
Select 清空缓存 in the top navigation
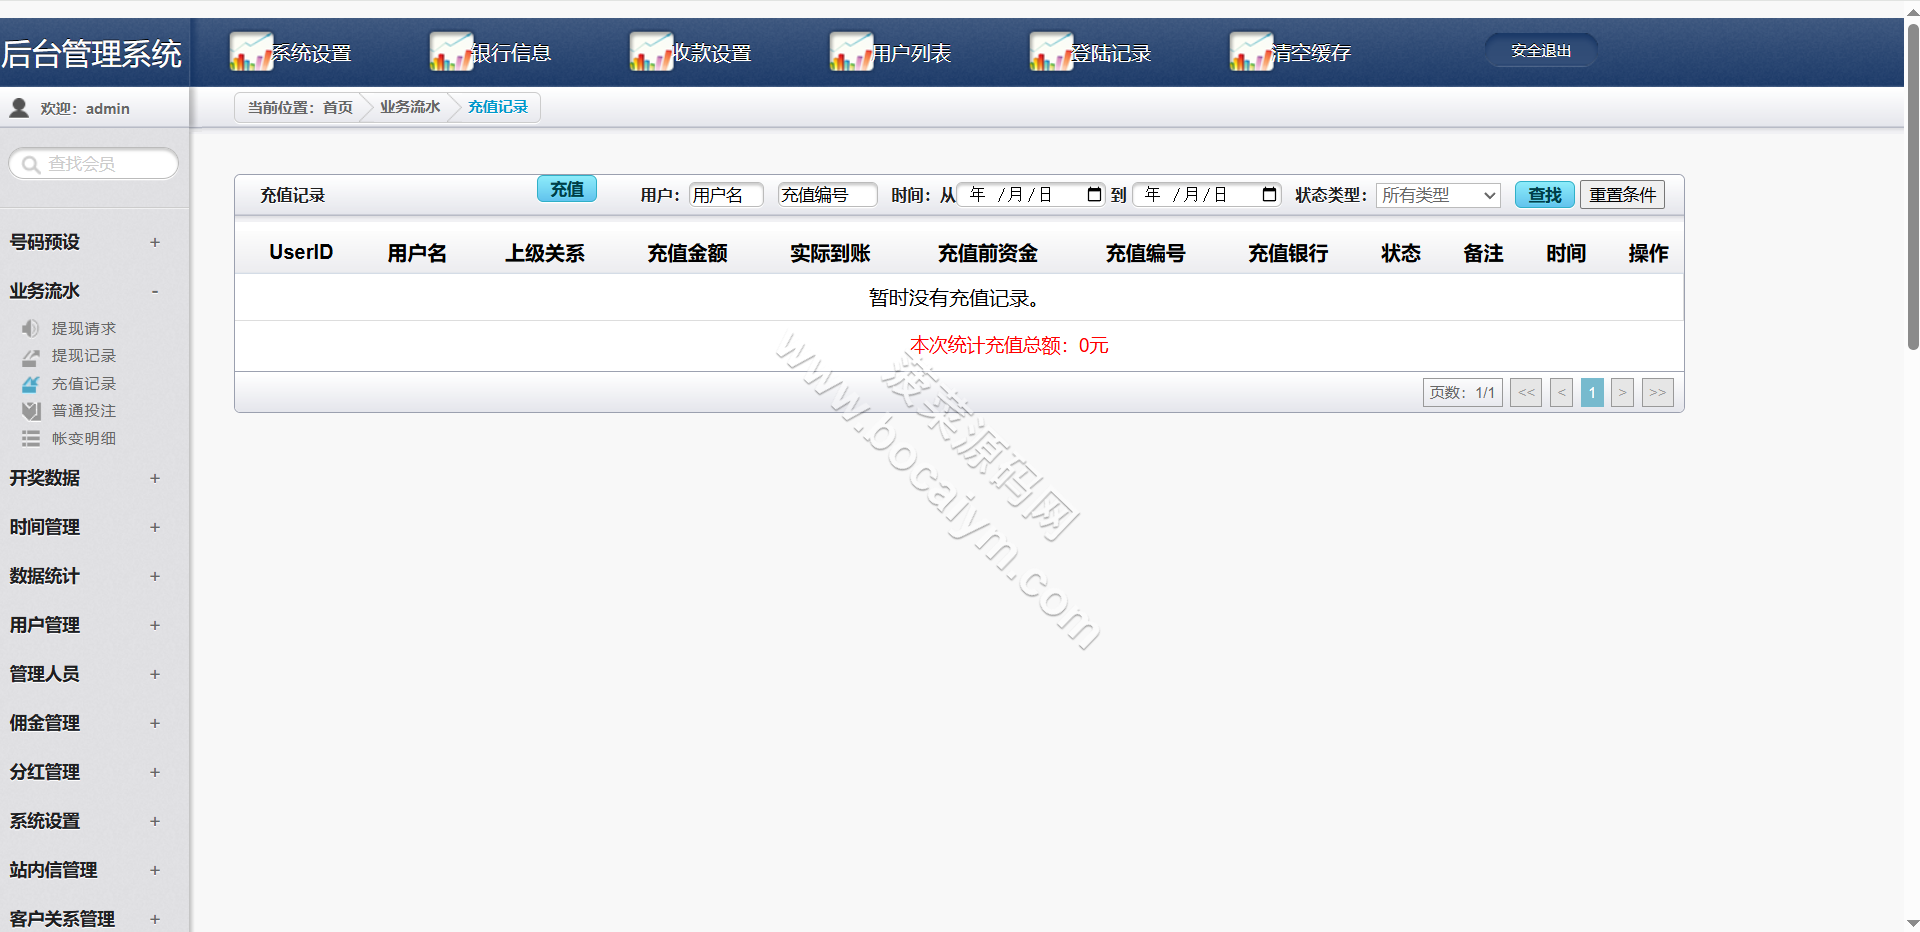(1312, 53)
